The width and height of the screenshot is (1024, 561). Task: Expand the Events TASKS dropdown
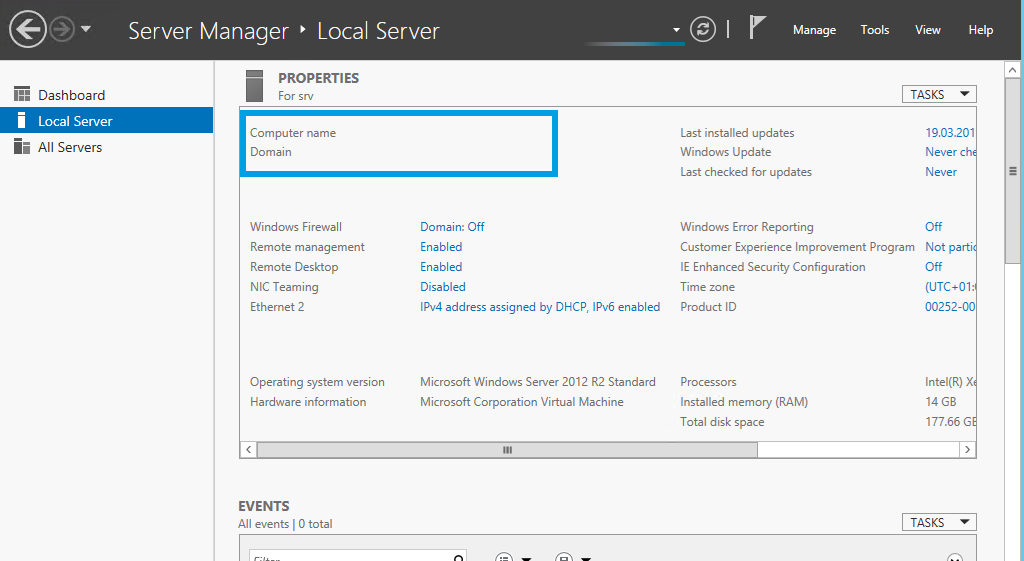coord(939,522)
